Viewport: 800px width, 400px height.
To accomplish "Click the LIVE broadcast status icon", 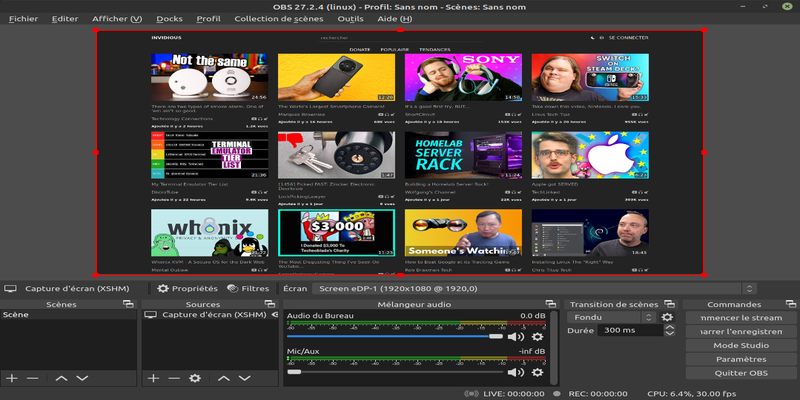I will pos(472,393).
